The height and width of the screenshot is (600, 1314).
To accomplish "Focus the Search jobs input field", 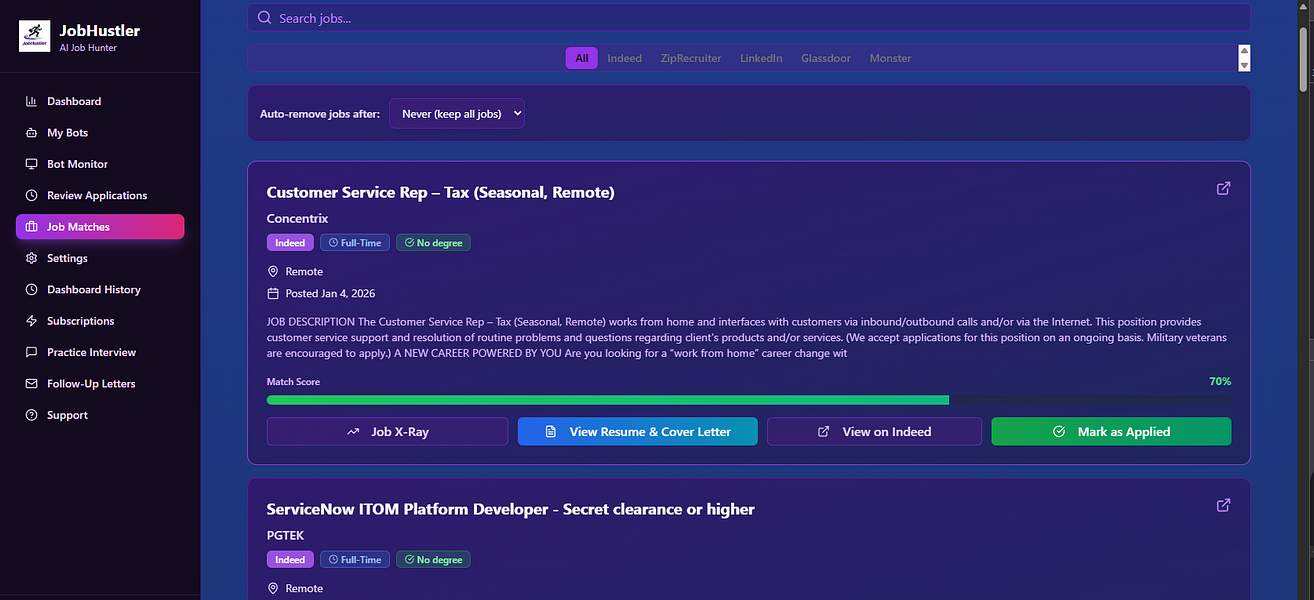I will [749, 18].
